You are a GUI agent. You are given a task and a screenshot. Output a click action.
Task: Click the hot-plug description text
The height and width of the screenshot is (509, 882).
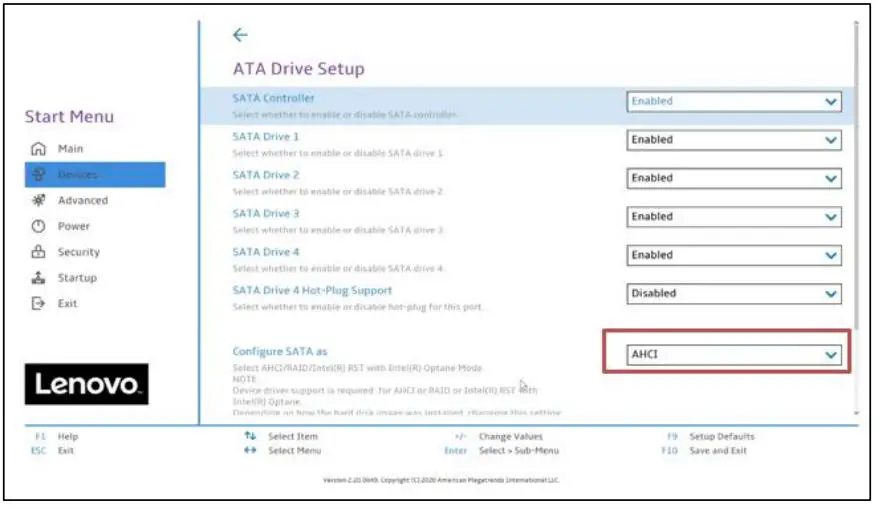pyautogui.click(x=358, y=307)
